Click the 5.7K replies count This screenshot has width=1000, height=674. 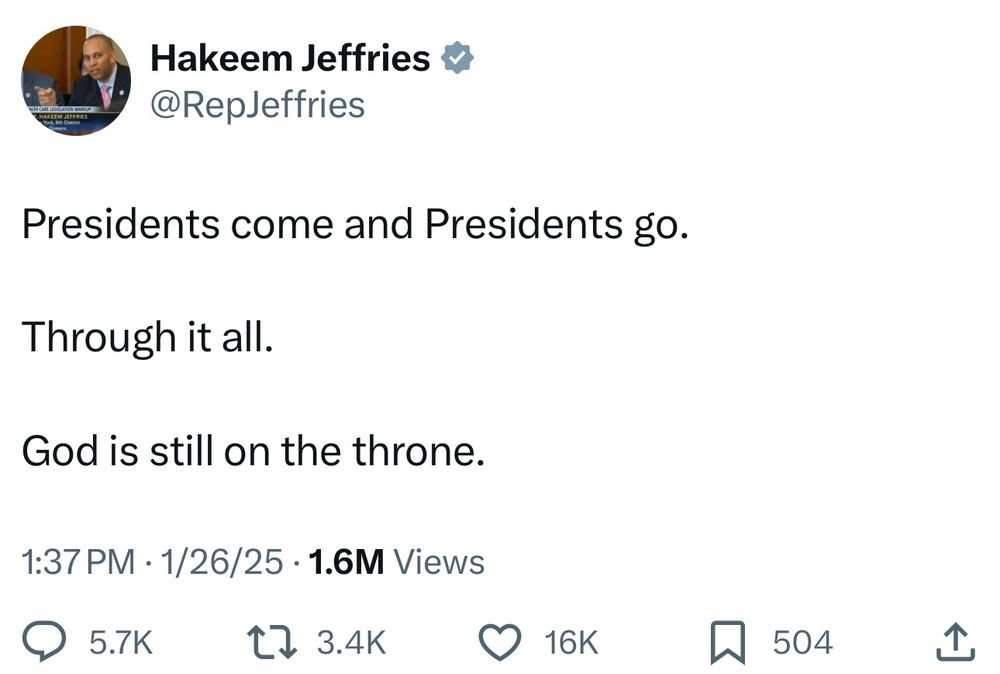[122, 642]
